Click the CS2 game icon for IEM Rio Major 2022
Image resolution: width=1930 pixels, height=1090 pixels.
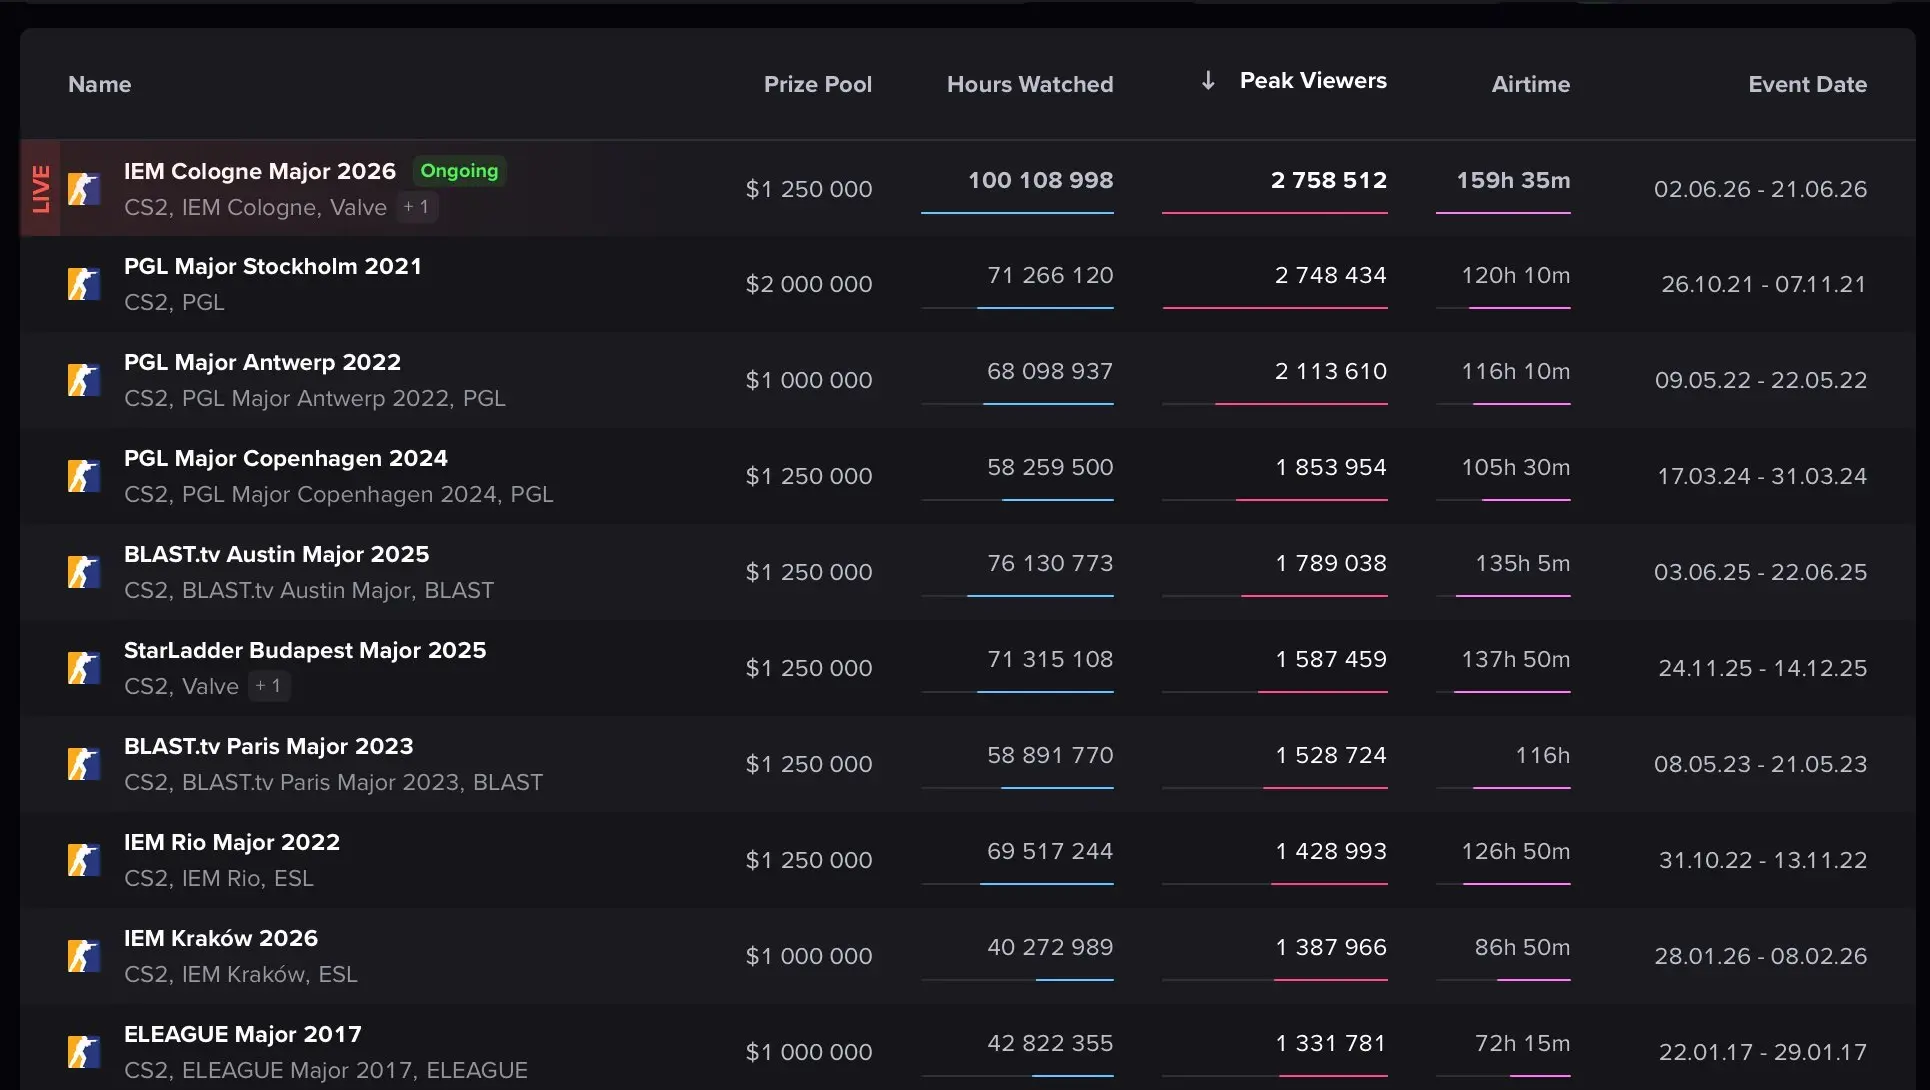pyautogui.click(x=84, y=860)
